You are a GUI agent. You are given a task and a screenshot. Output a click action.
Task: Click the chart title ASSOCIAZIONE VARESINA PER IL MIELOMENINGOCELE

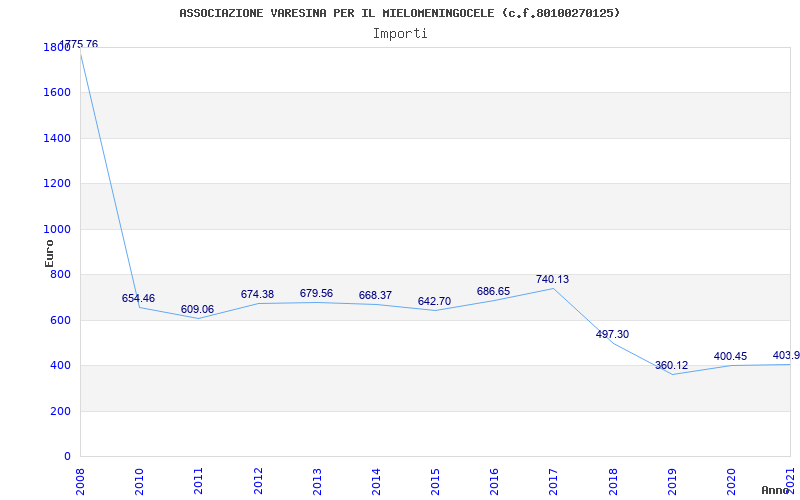[x=399, y=13]
